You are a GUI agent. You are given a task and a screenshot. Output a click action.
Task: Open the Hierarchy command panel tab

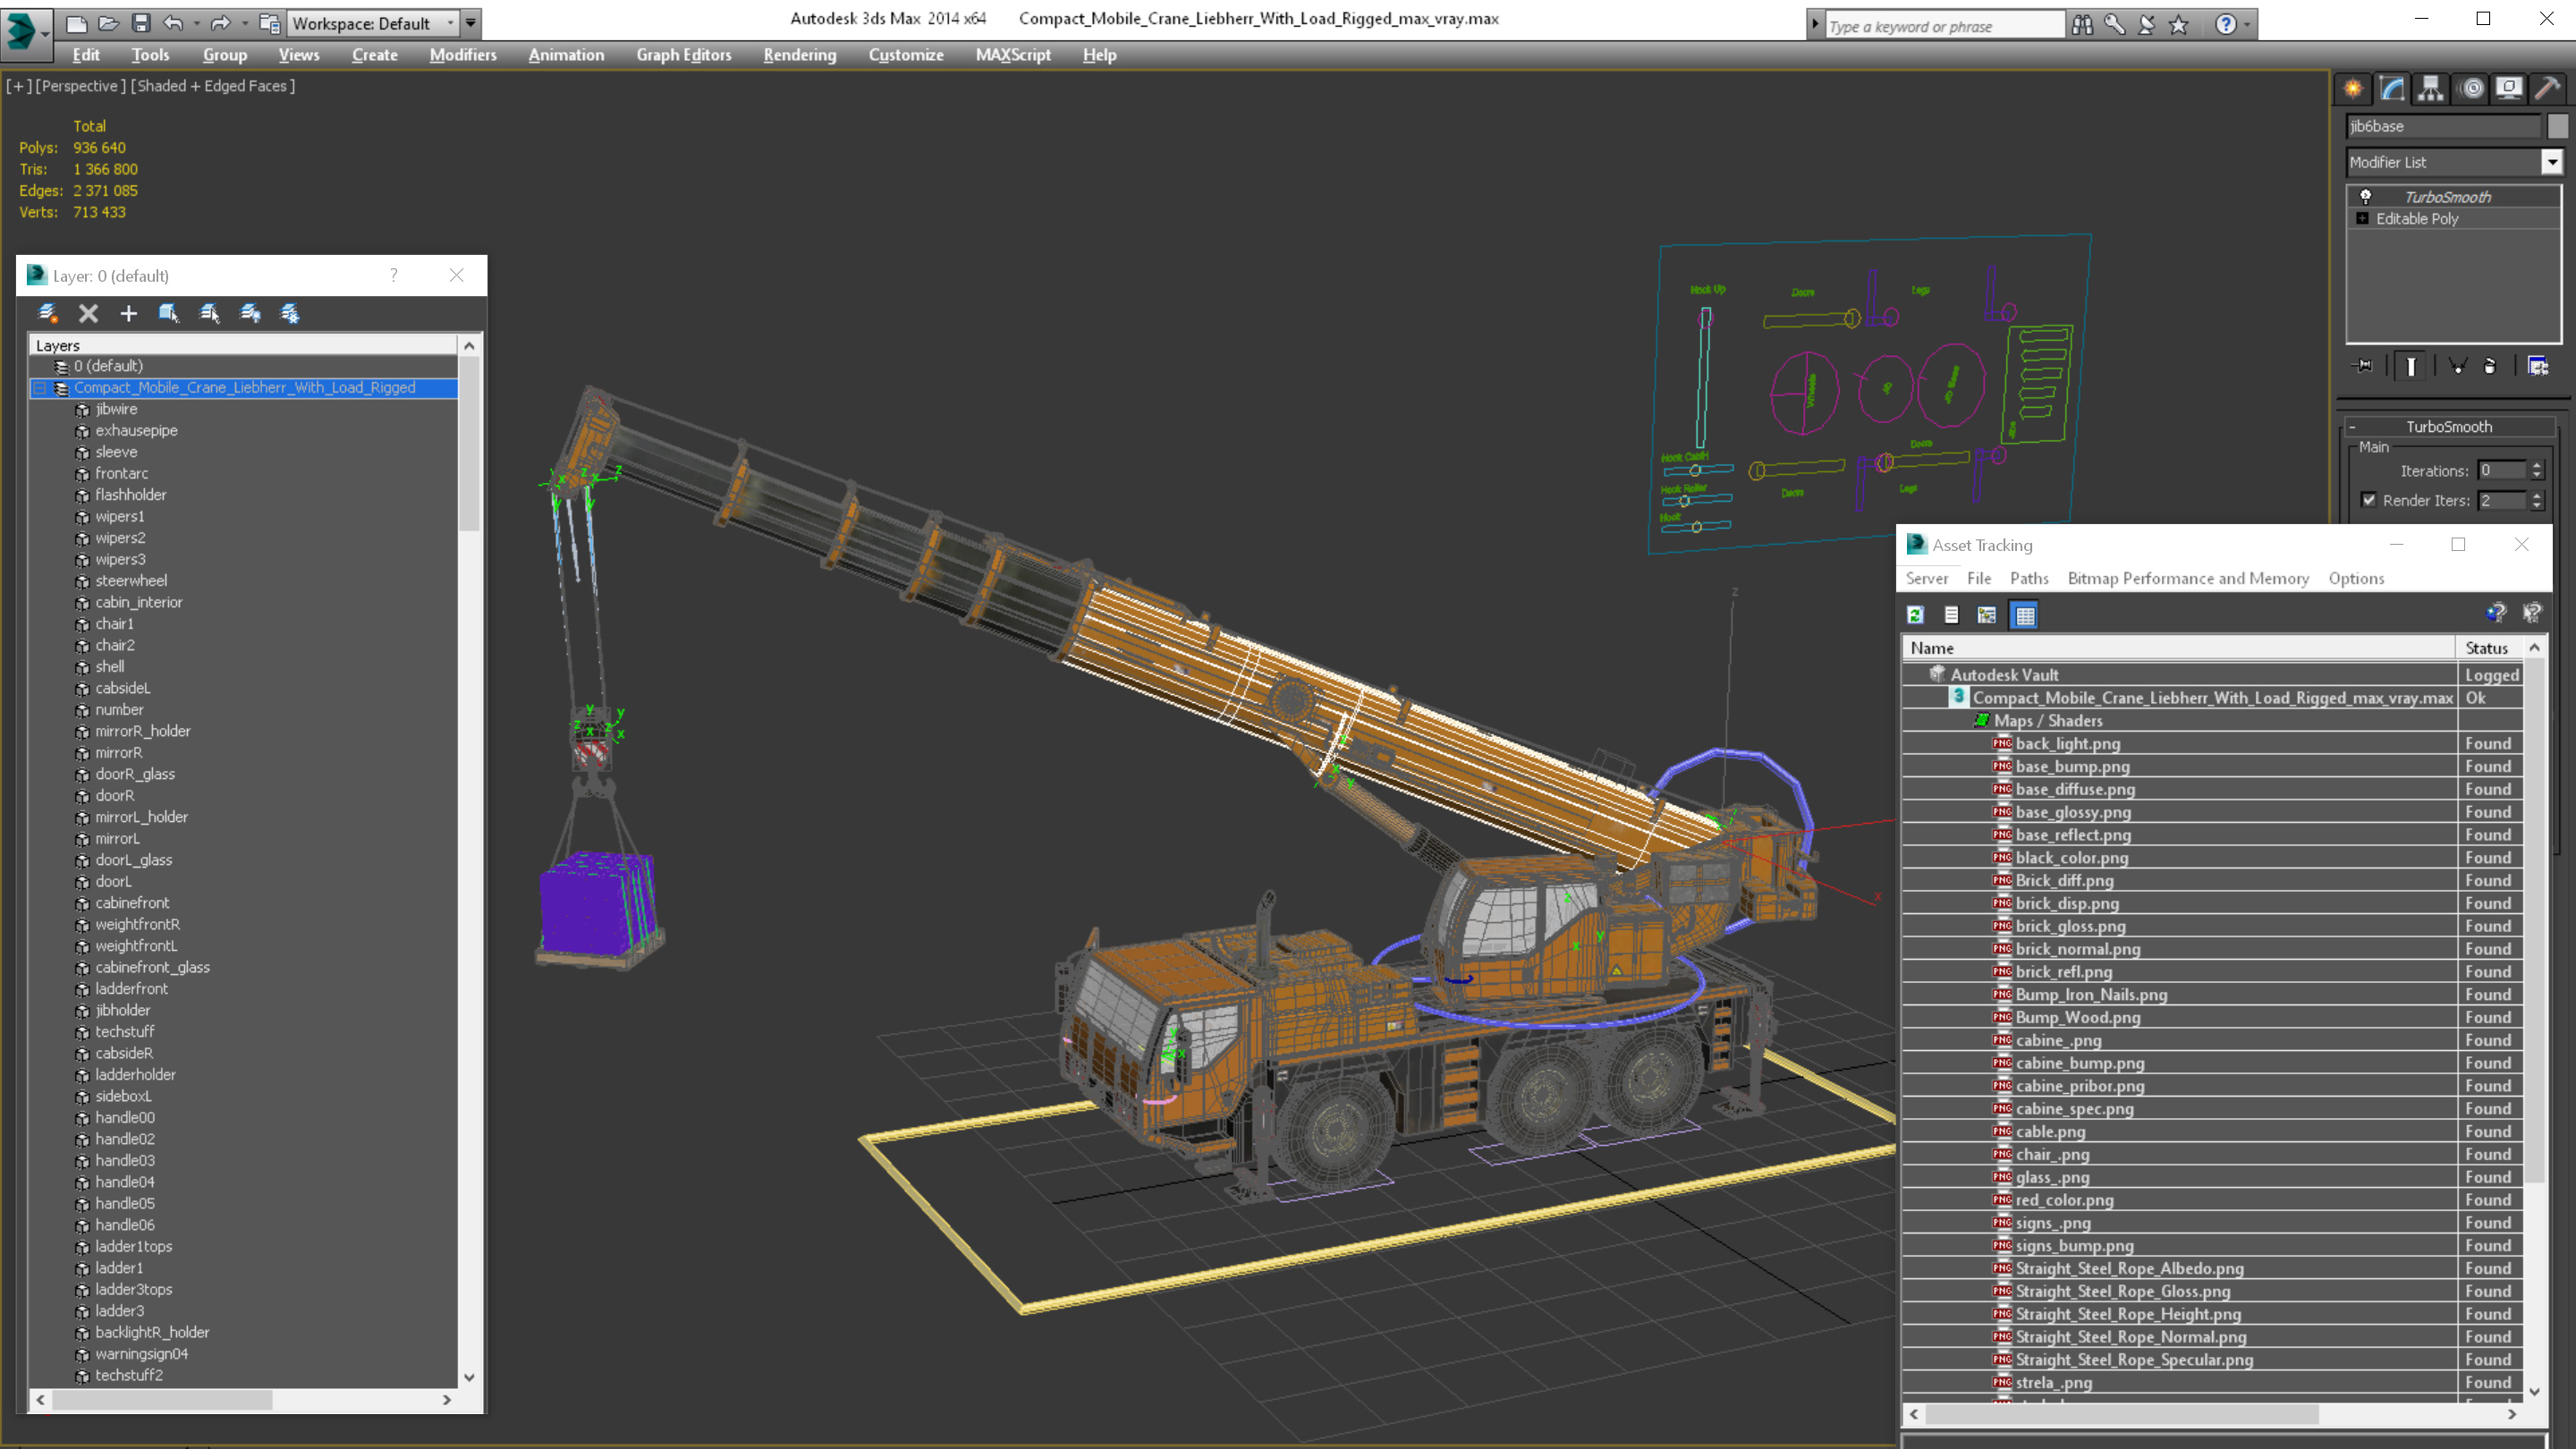(x=2431, y=89)
